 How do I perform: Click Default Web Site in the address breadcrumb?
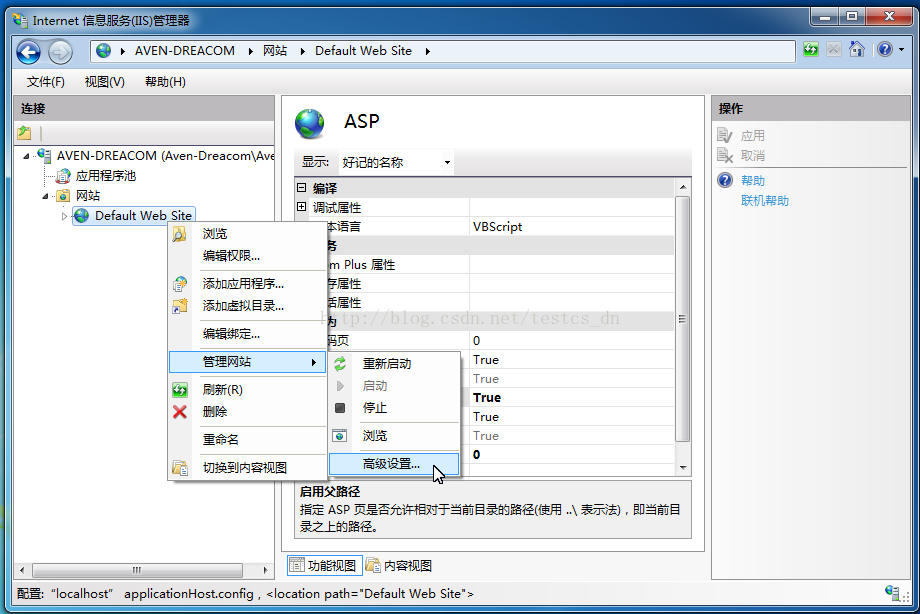click(363, 51)
